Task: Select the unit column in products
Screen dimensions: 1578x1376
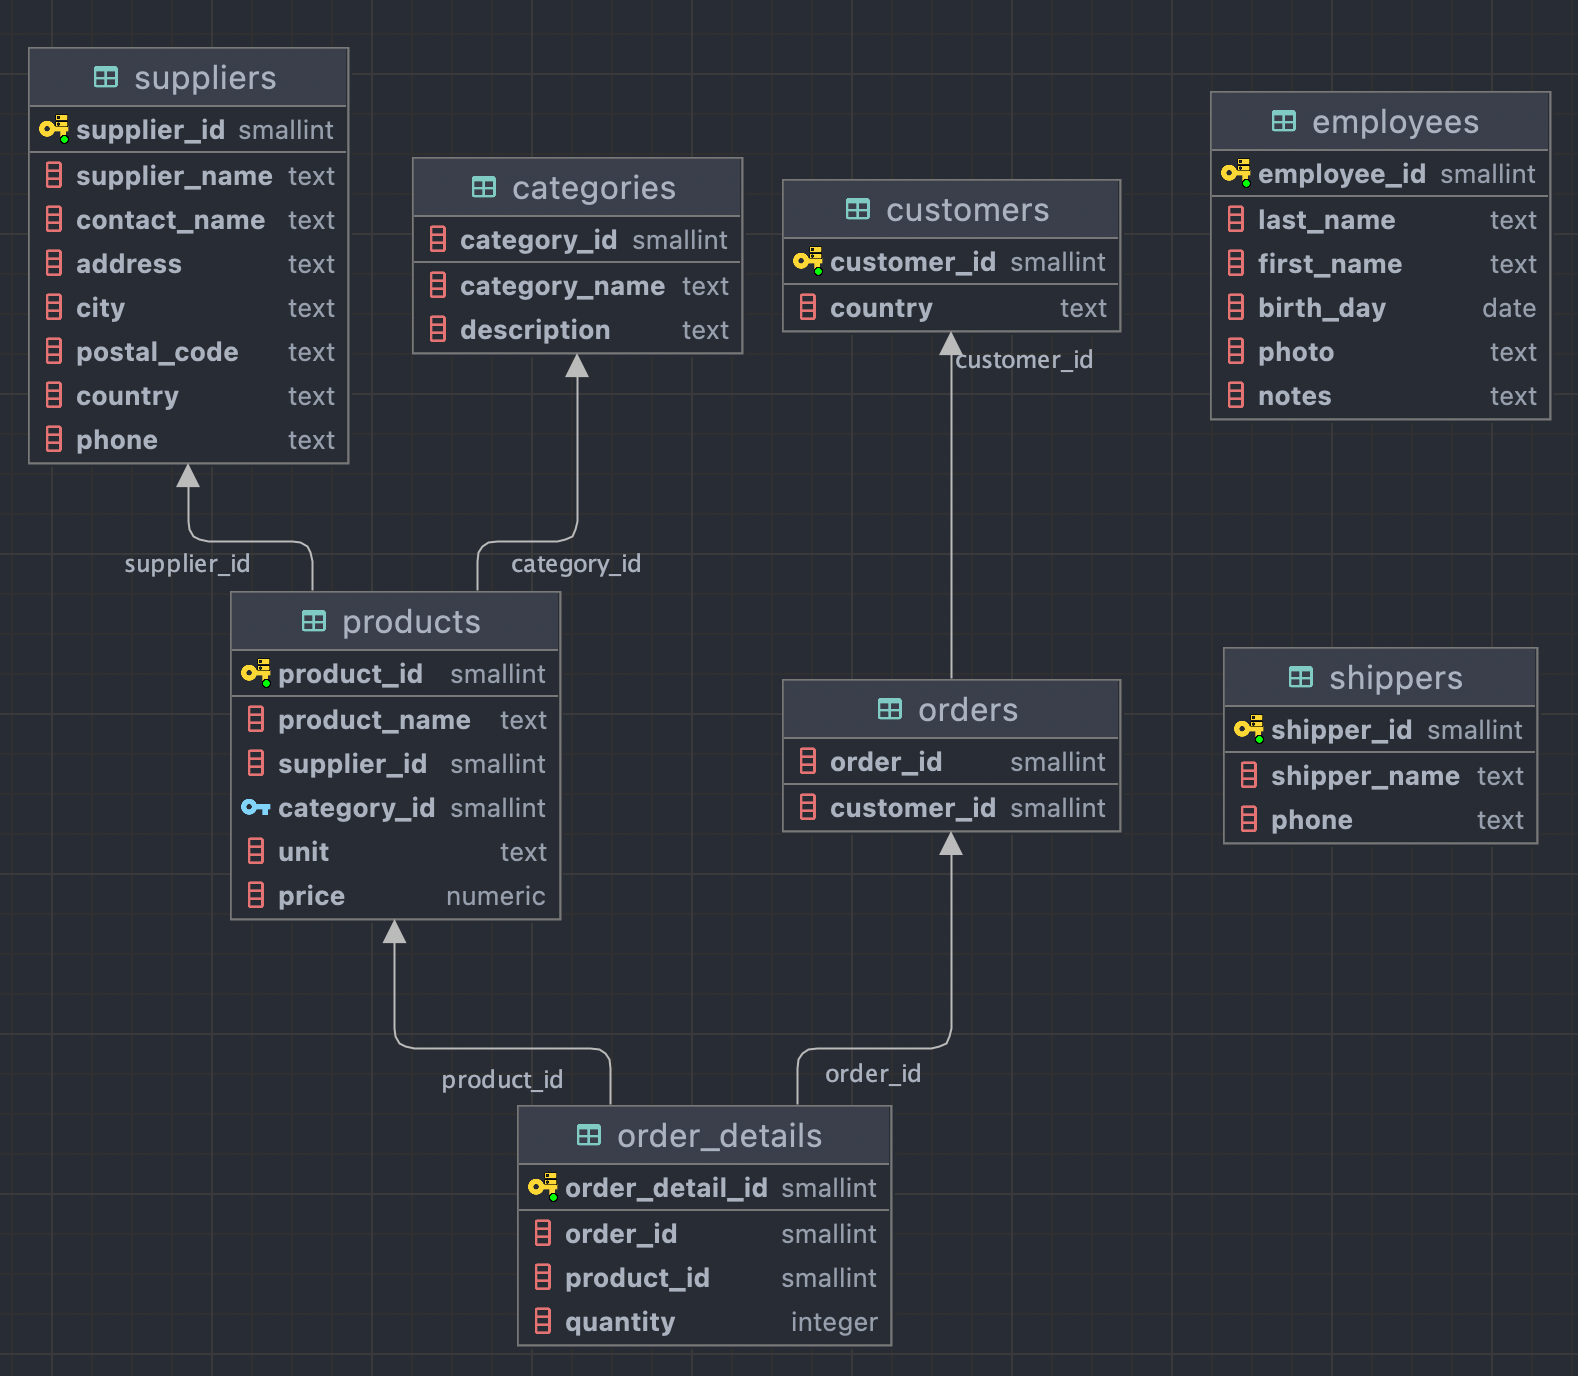Action: (396, 852)
